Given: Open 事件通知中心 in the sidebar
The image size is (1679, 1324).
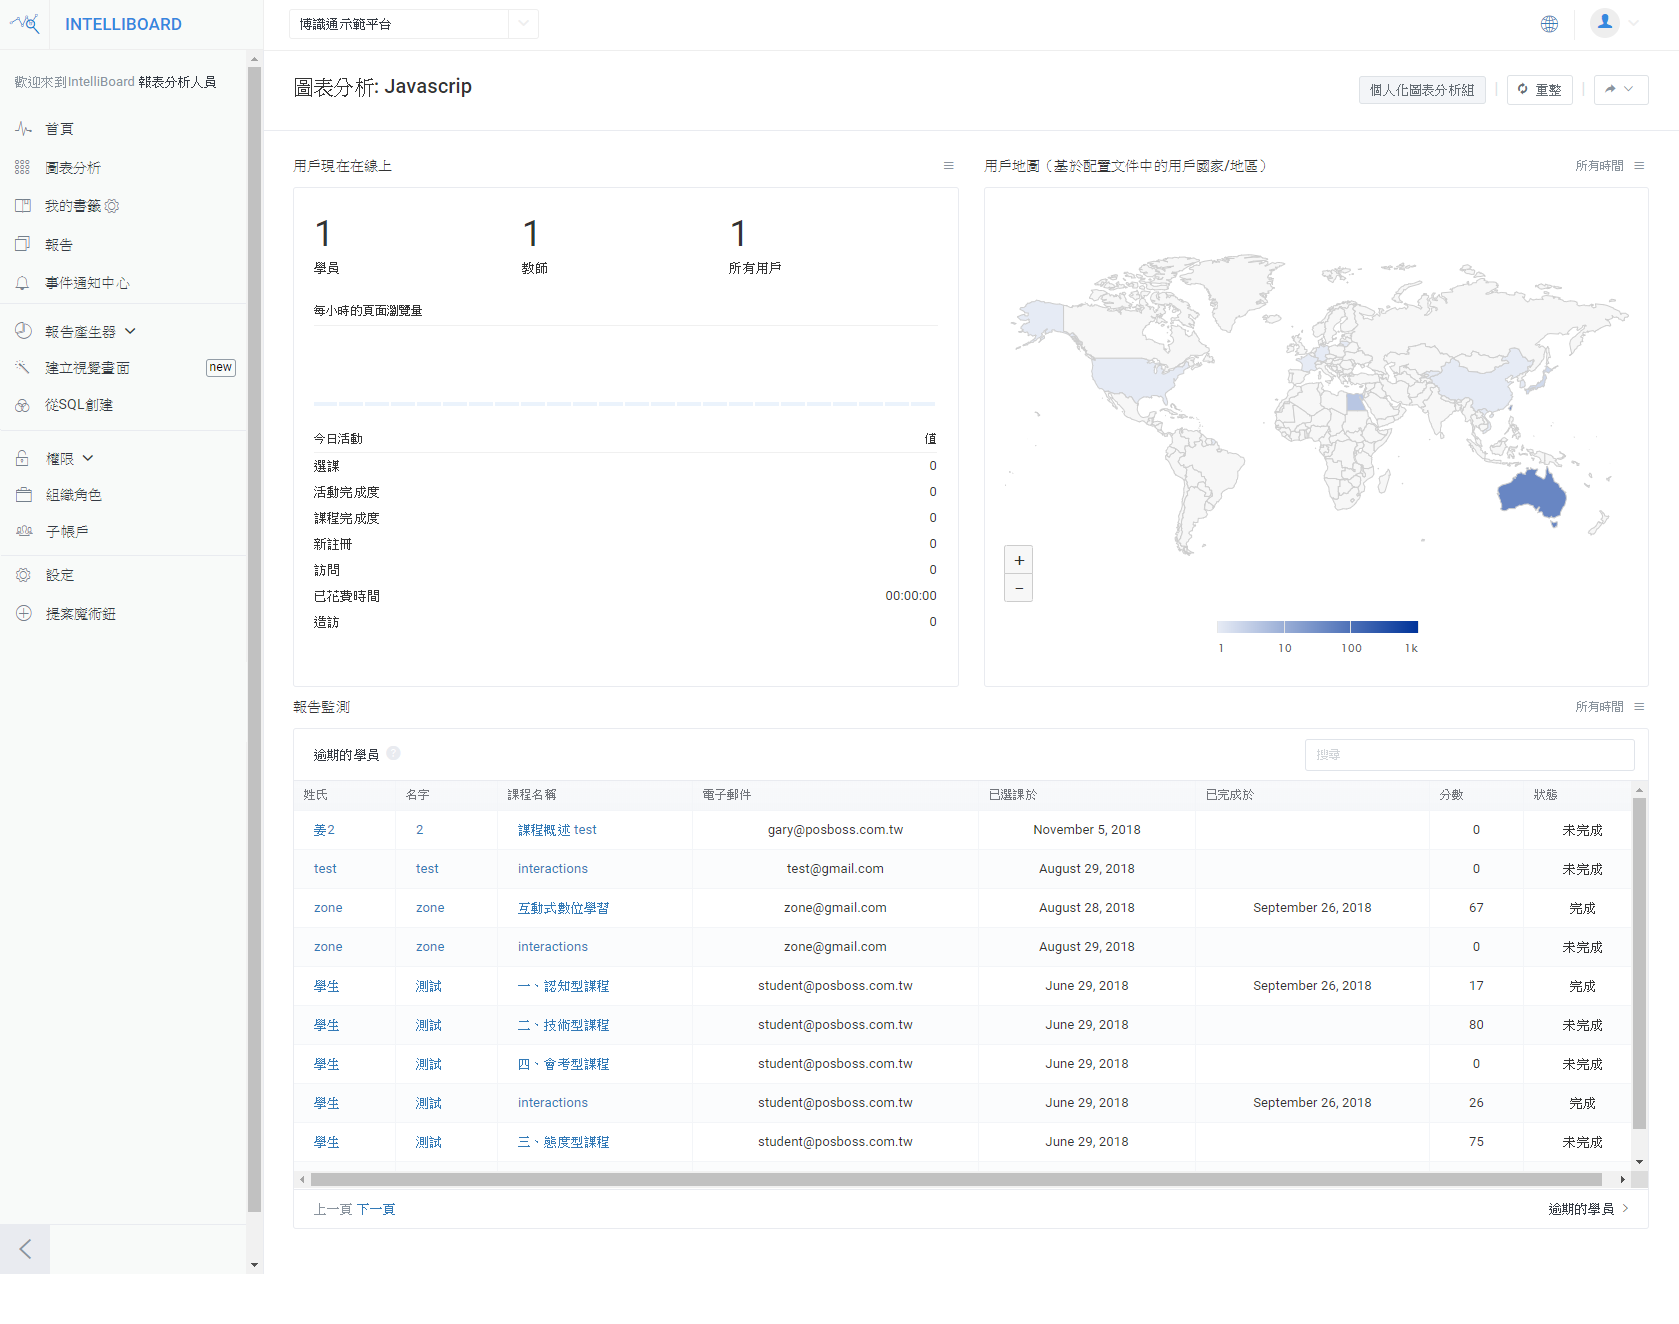Looking at the screenshot, I should tap(87, 283).
